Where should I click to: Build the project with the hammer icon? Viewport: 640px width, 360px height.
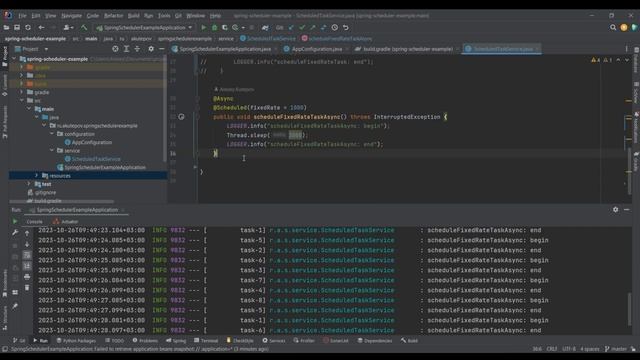84,27
